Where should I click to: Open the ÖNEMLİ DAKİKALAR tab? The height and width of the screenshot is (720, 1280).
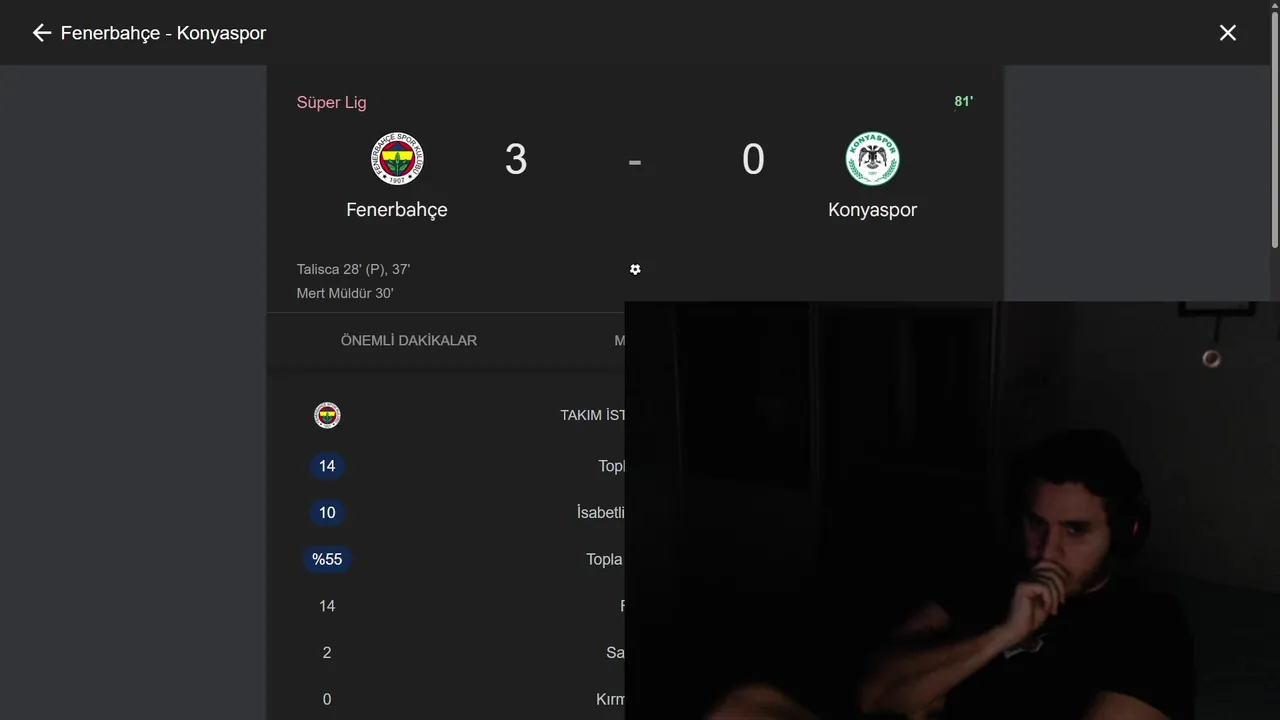tap(409, 340)
